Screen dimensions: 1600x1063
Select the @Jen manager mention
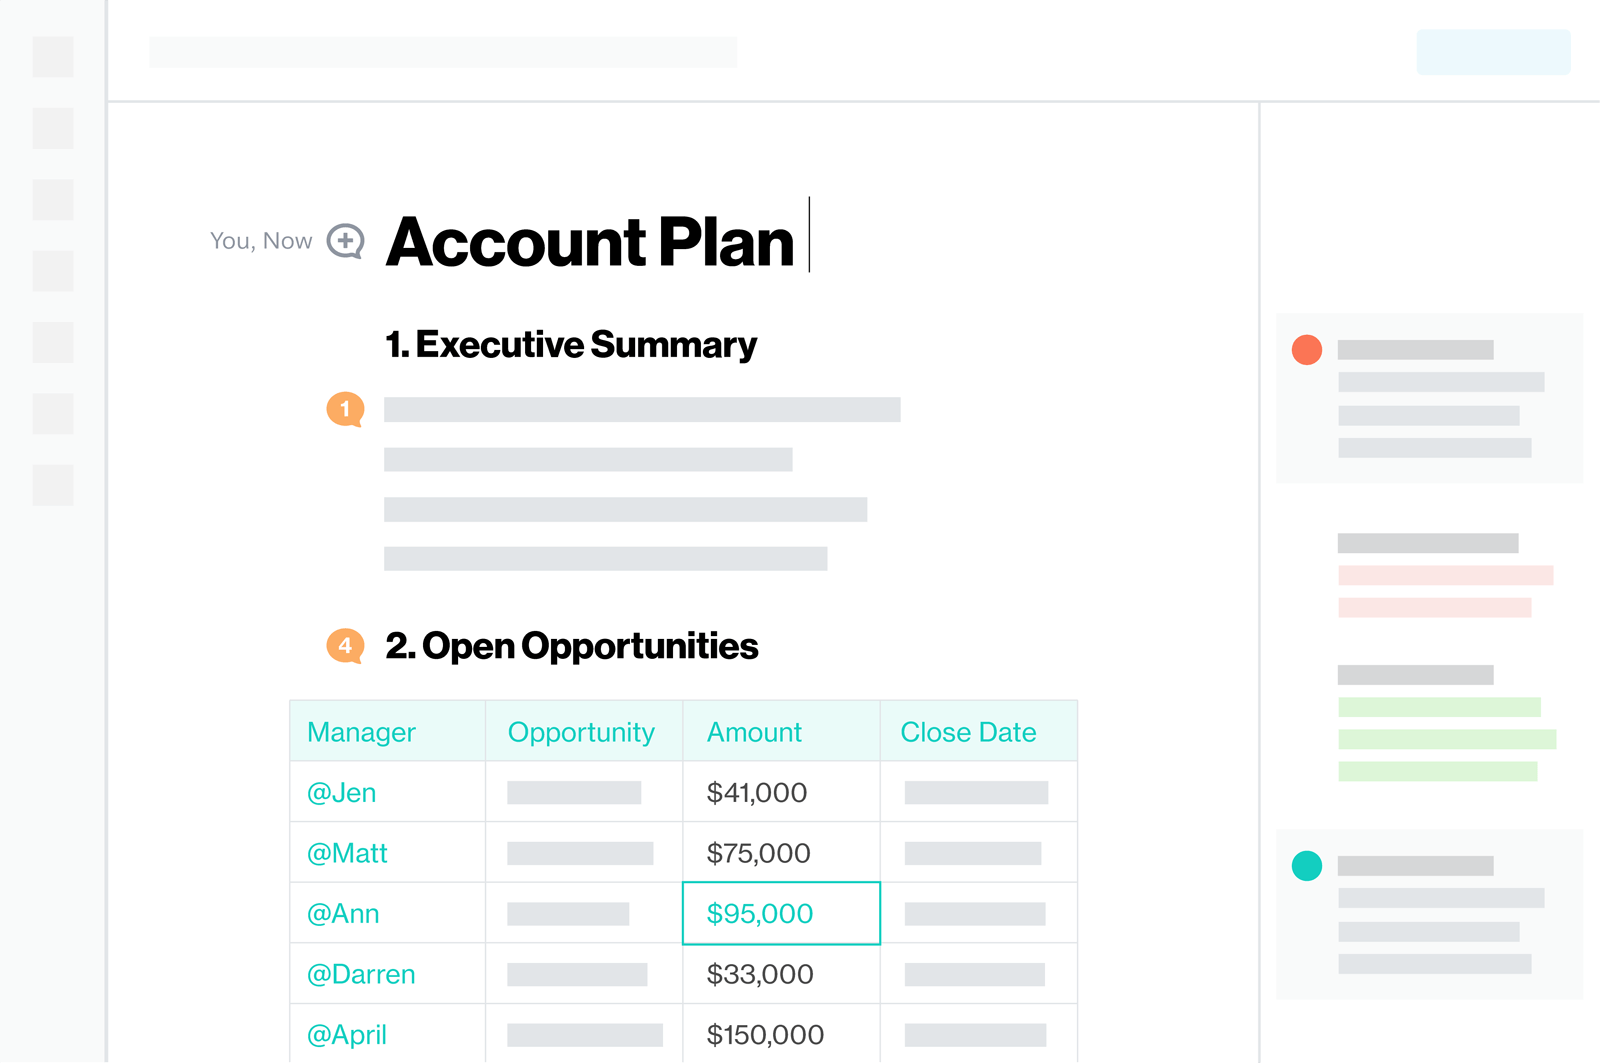point(342,793)
